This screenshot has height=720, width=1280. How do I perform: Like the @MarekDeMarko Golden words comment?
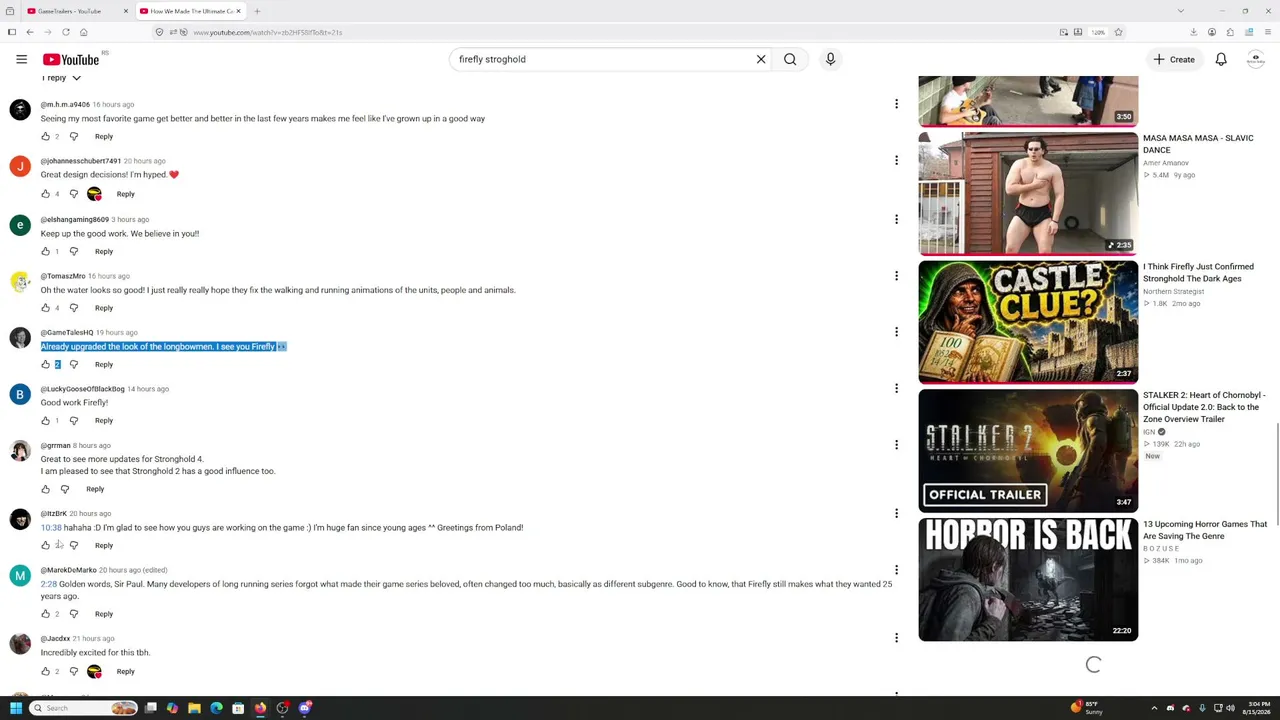pos(45,614)
